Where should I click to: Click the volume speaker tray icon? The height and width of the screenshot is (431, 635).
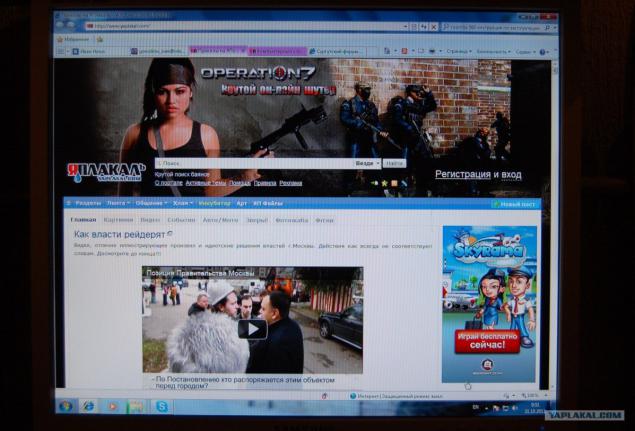[514, 408]
